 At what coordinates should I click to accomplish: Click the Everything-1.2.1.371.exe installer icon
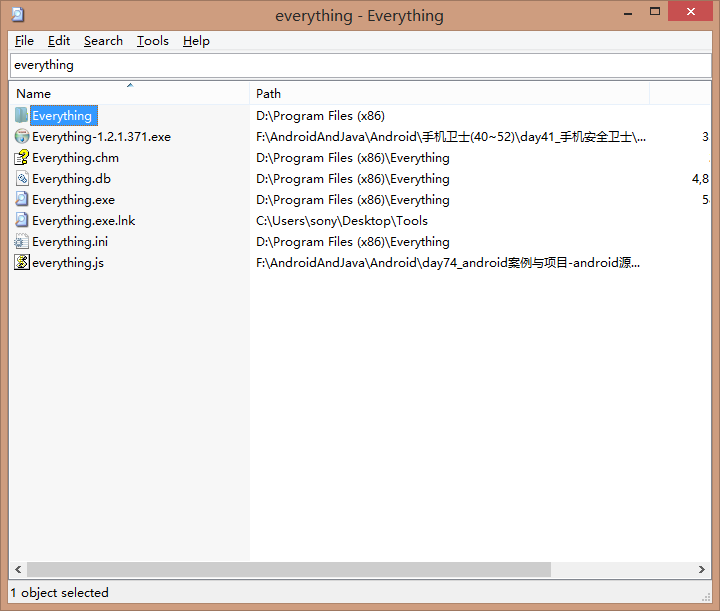[22, 136]
